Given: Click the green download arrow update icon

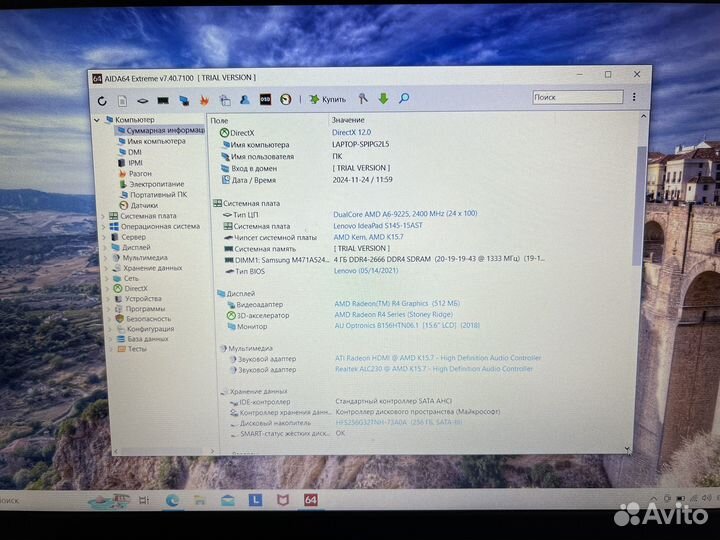Looking at the screenshot, I should tap(383, 98).
